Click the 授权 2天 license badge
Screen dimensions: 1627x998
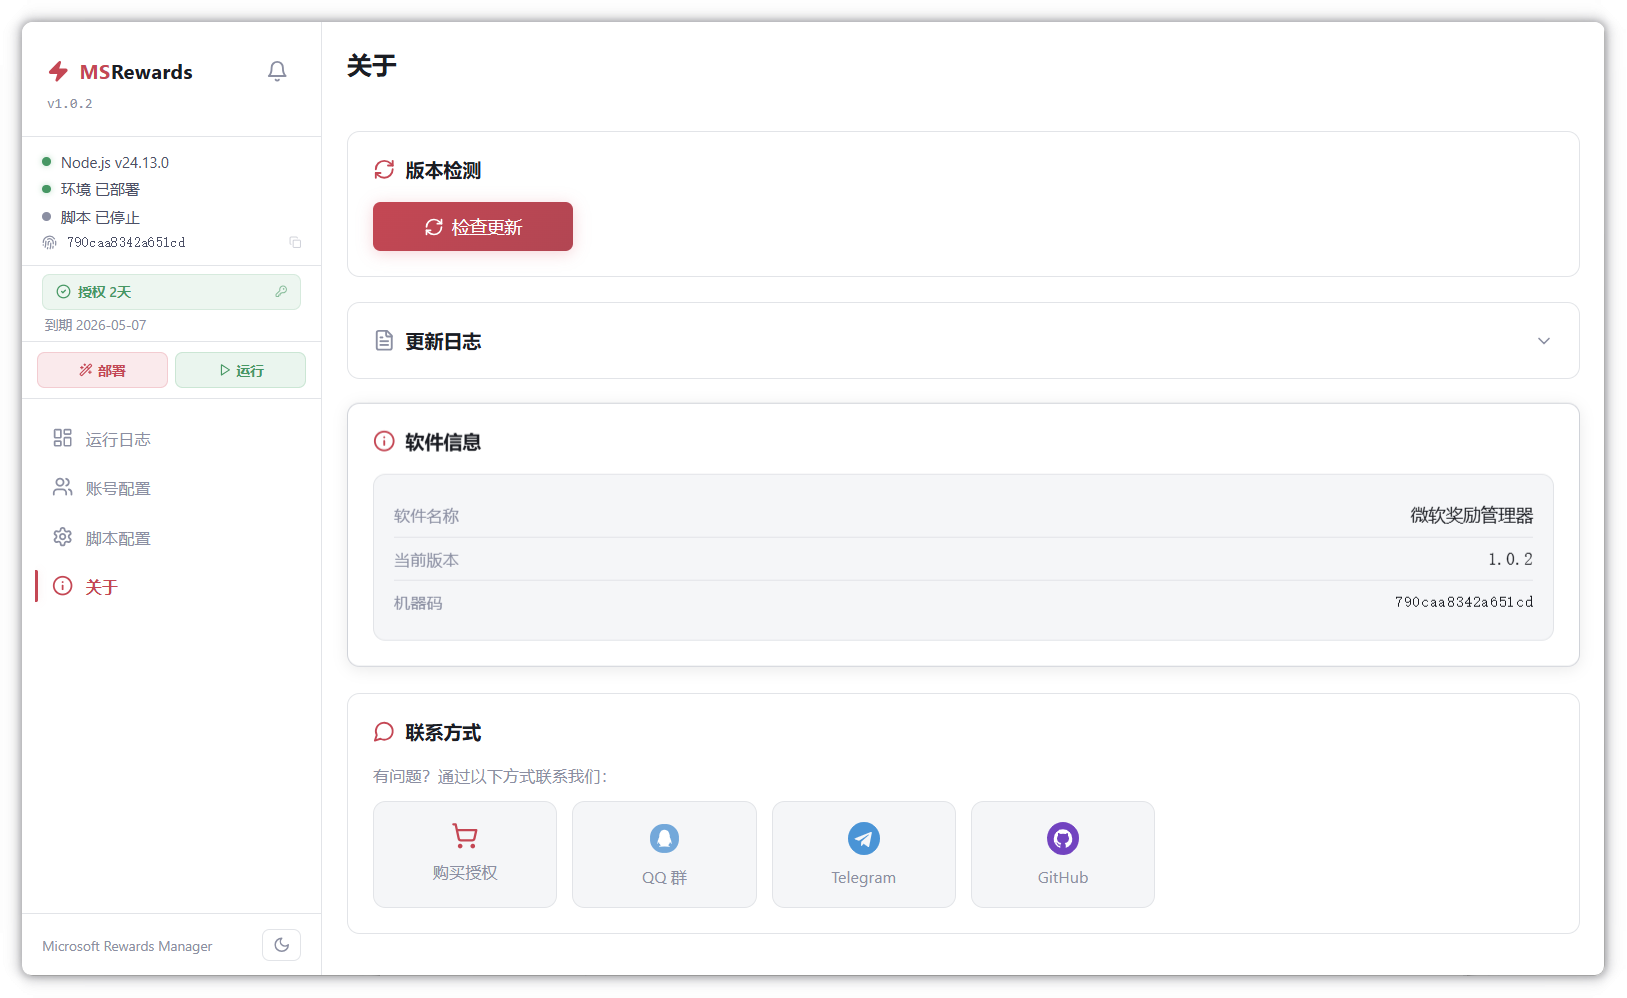171,292
